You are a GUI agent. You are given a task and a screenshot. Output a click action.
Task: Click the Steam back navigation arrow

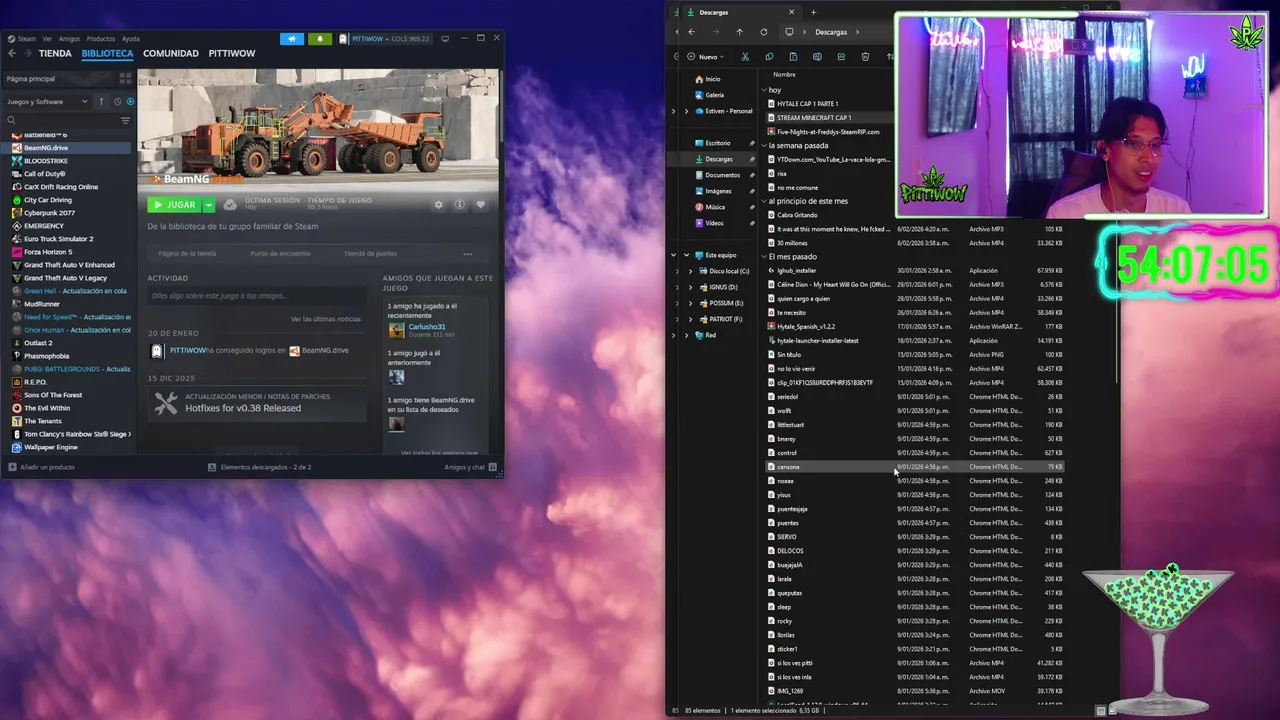pyautogui.click(x=12, y=53)
